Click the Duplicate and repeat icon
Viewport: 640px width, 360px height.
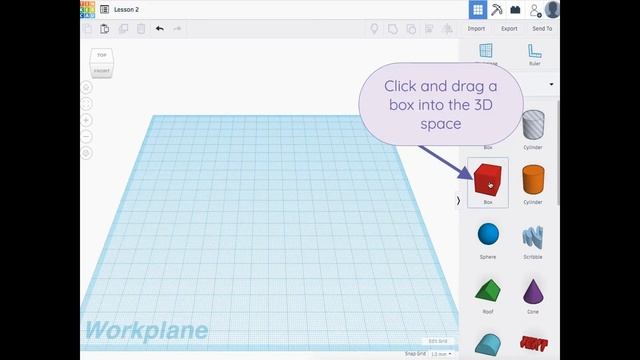point(123,29)
